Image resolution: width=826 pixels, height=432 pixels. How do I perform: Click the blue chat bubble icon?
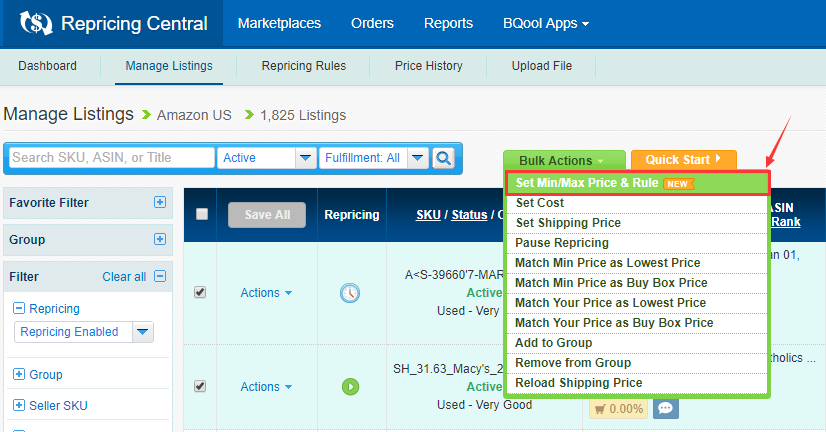click(x=666, y=408)
